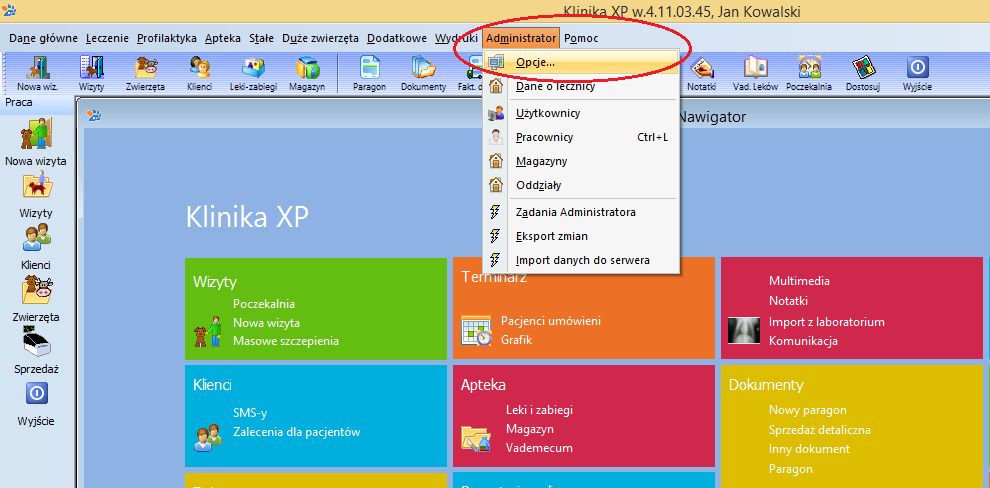Open Notatki link in red tile
This screenshot has height=488, width=990.
[x=788, y=301]
